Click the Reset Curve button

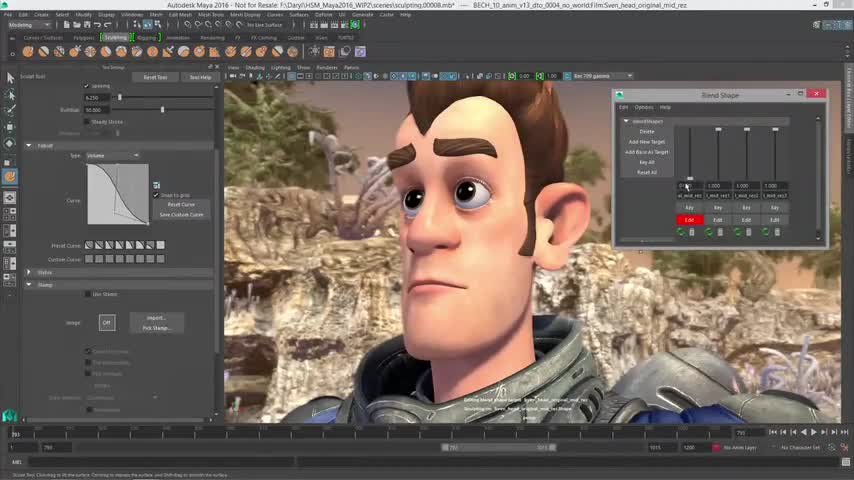(x=181, y=204)
